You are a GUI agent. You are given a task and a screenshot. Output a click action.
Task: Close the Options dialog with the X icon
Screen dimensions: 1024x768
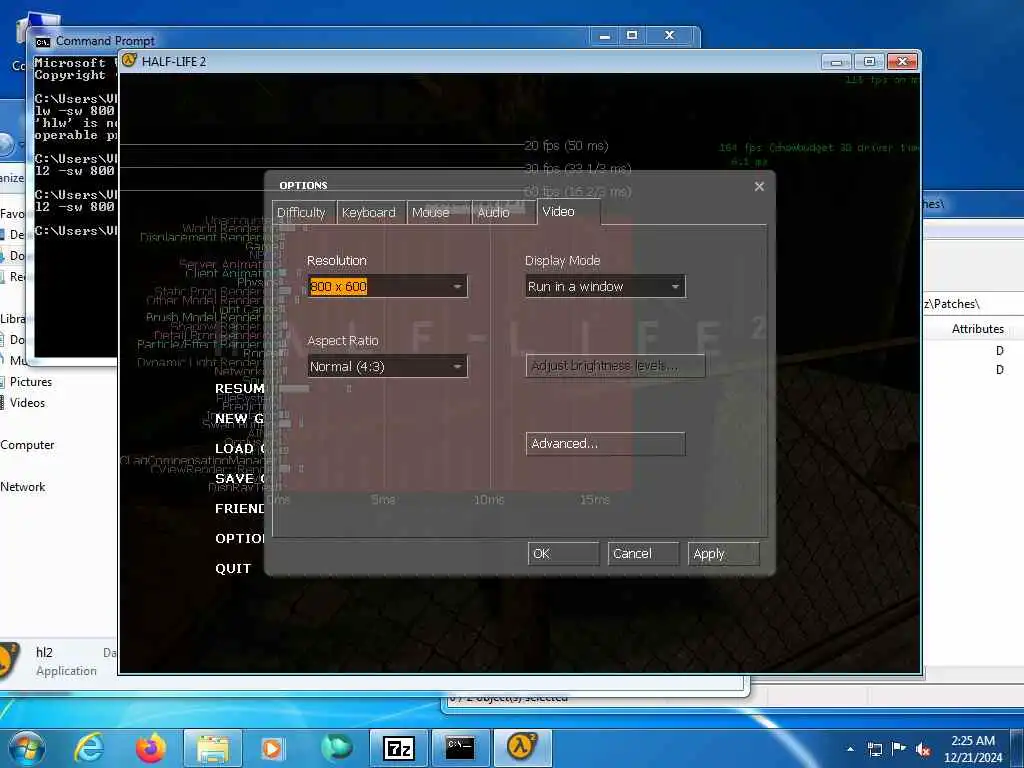point(759,187)
